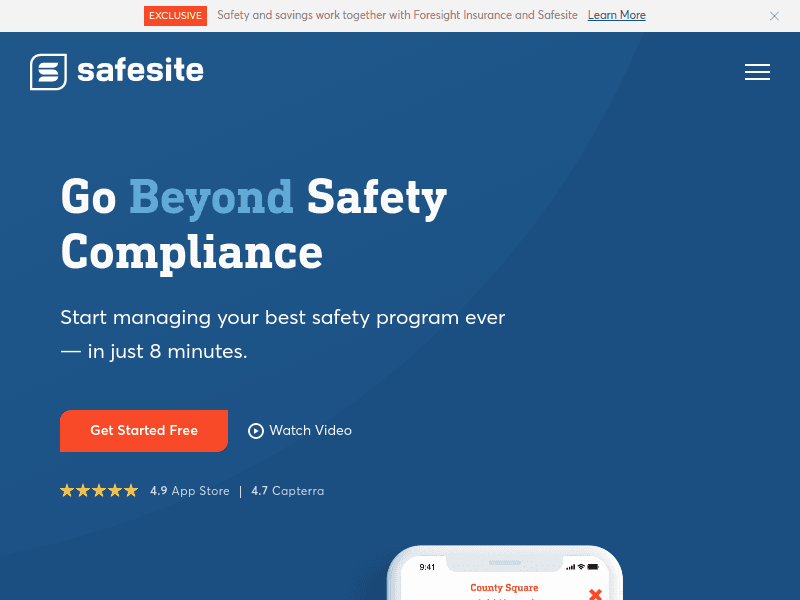Click the fifth star in the rating row

(x=131, y=490)
